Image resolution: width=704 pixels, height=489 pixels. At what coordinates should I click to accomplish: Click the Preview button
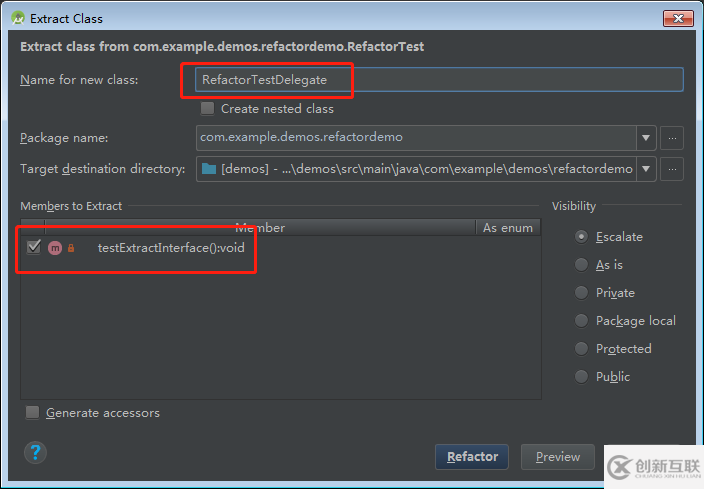click(558, 457)
